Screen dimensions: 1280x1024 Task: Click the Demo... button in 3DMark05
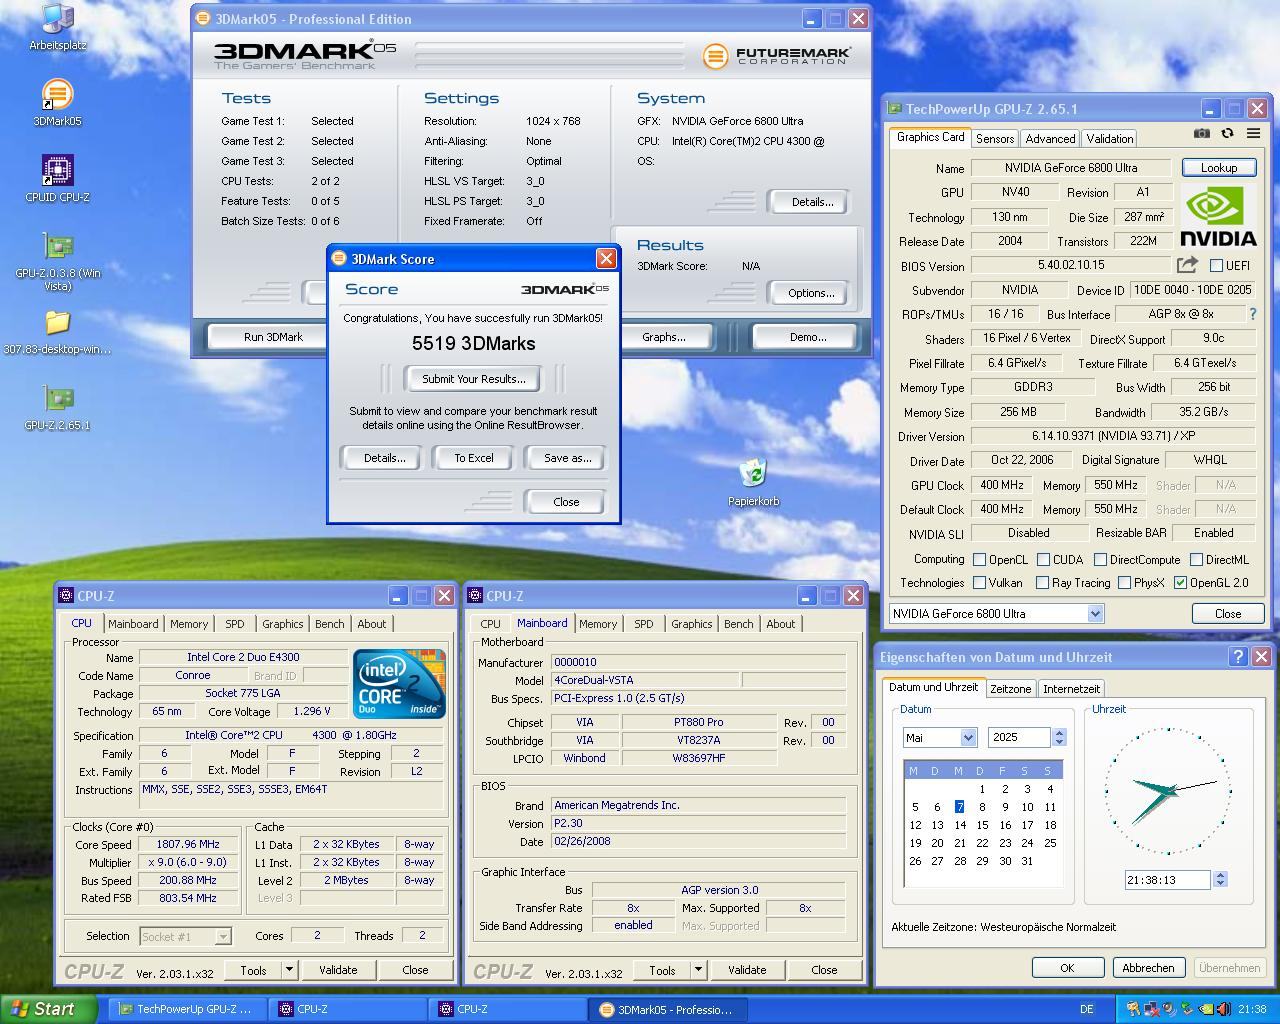[806, 337]
